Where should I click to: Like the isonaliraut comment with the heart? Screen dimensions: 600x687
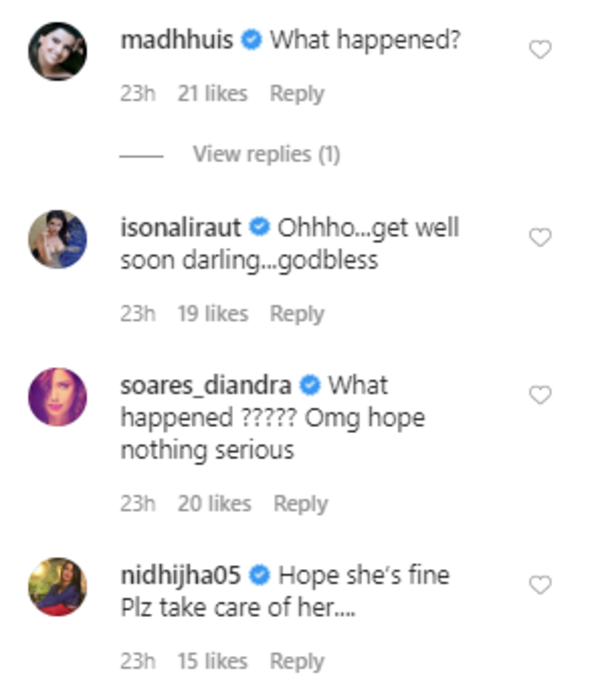[539, 238]
